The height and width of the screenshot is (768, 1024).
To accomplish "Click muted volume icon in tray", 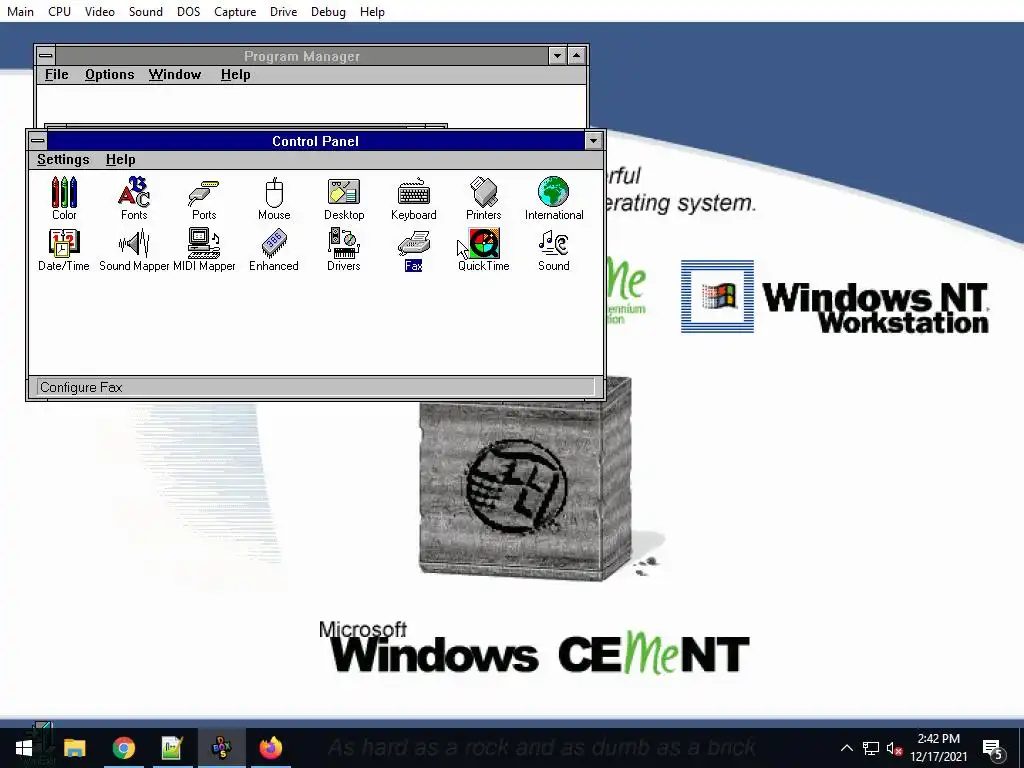I will click(895, 748).
